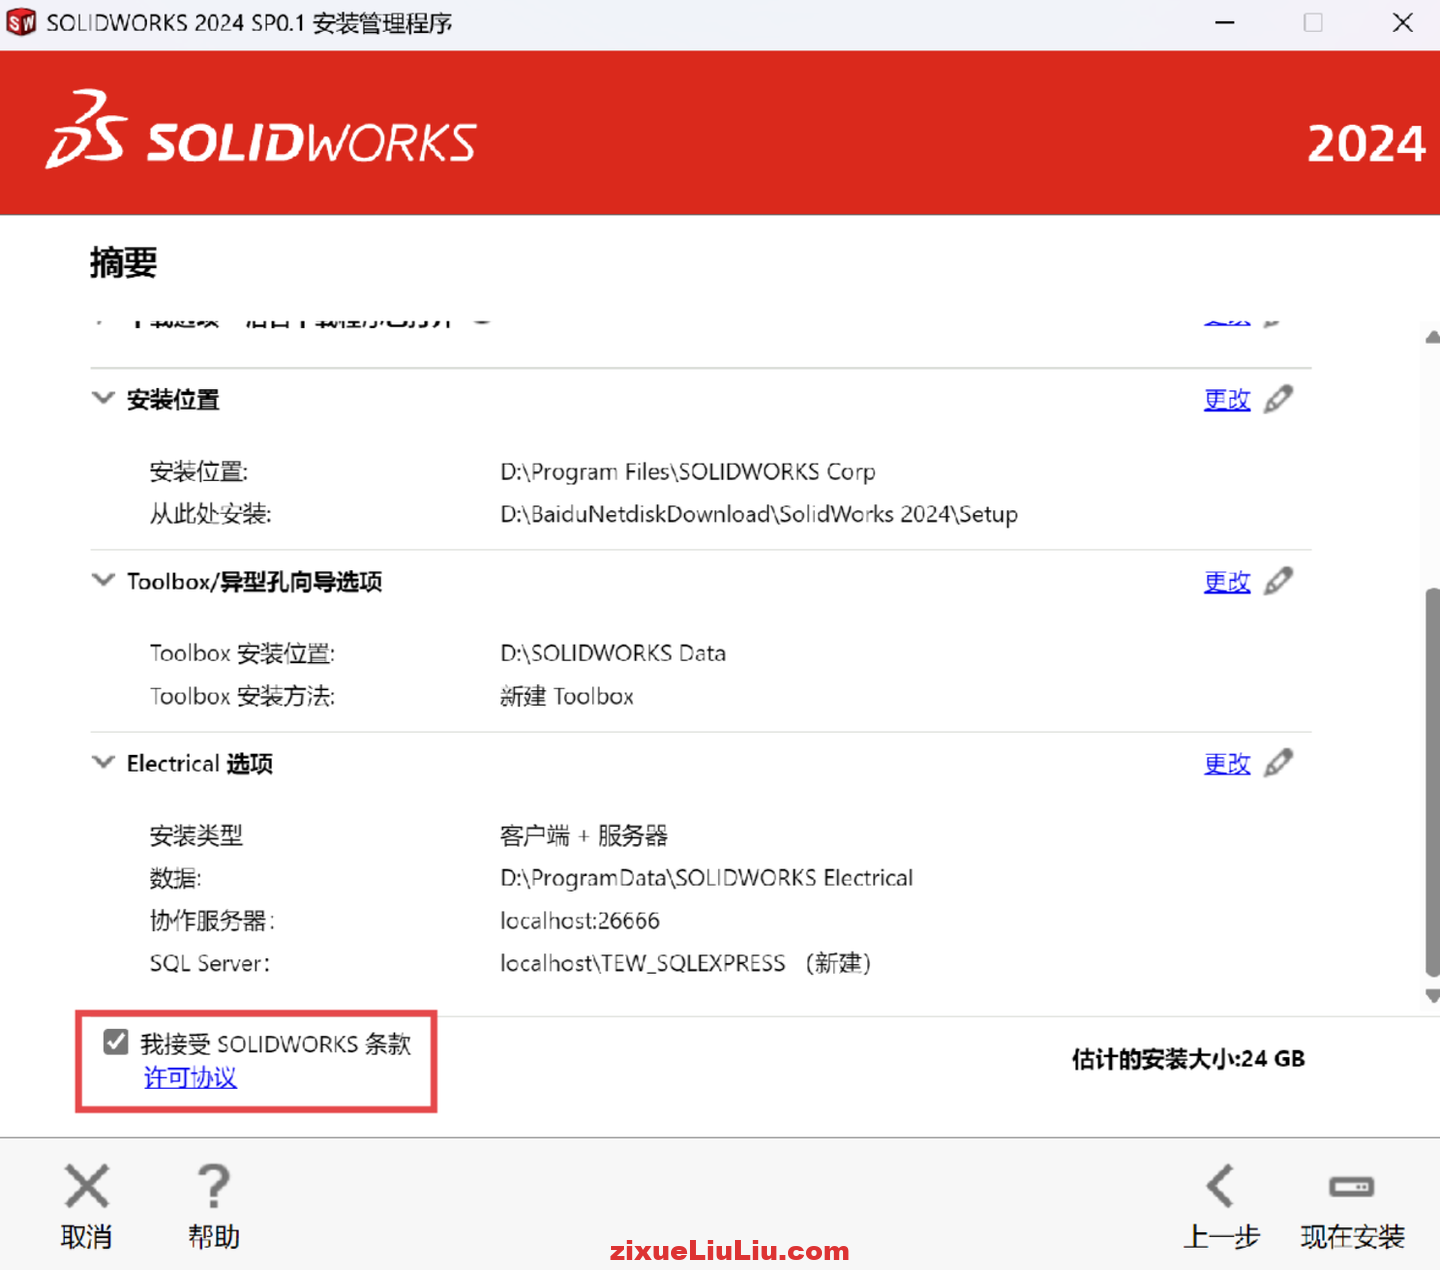The width and height of the screenshot is (1440, 1270).
Task: Click 更改 for Toolbox settings
Action: tap(1227, 581)
